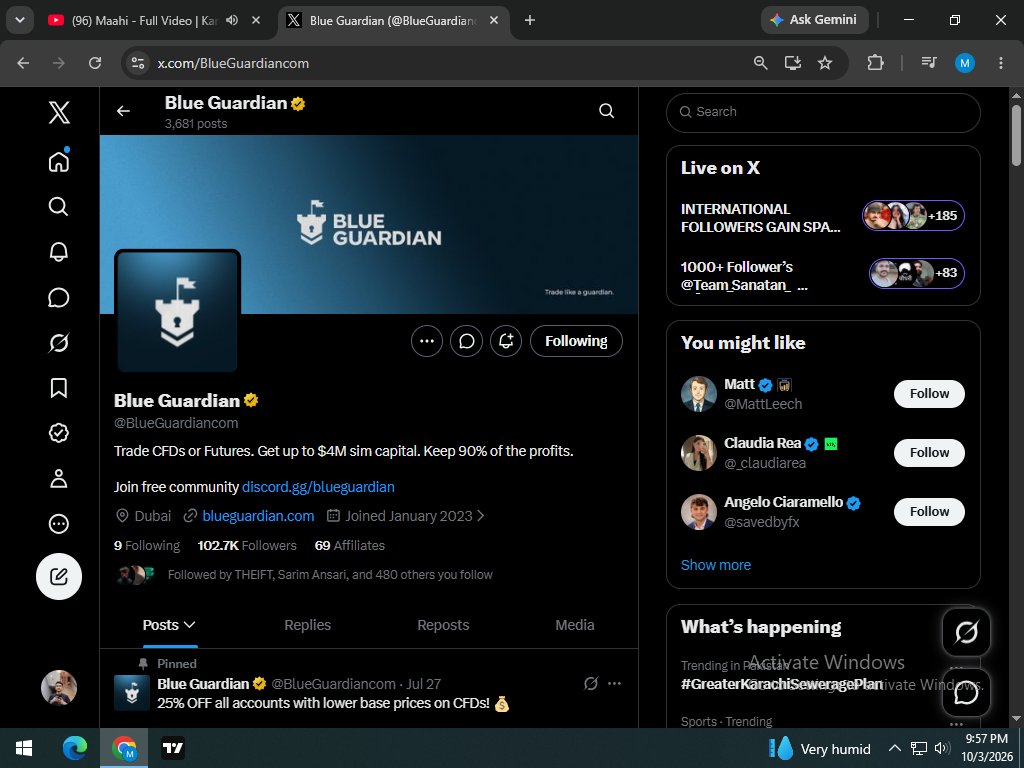Open the discord.gg/blueguardian link

[x=318, y=487]
